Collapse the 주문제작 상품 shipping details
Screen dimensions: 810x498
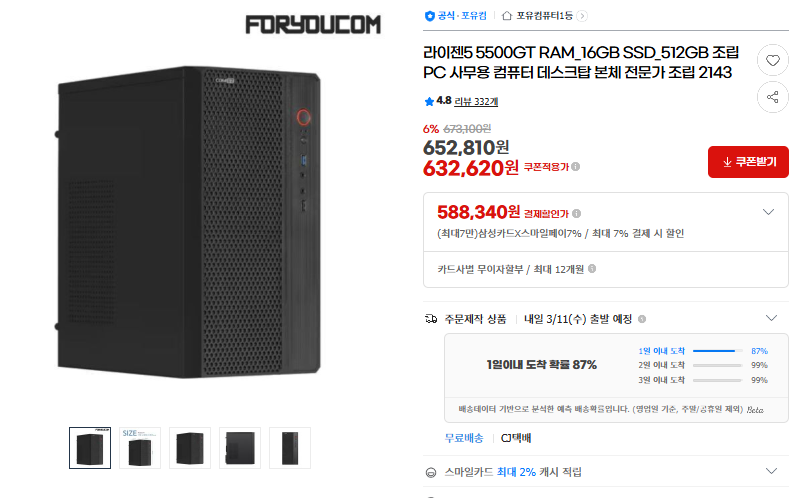tap(770, 318)
